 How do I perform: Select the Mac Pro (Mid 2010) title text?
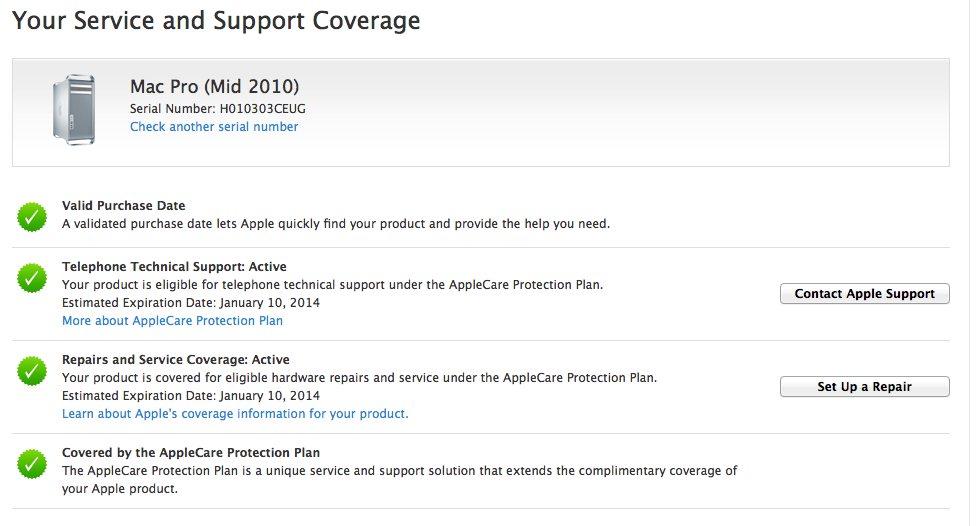click(x=215, y=86)
